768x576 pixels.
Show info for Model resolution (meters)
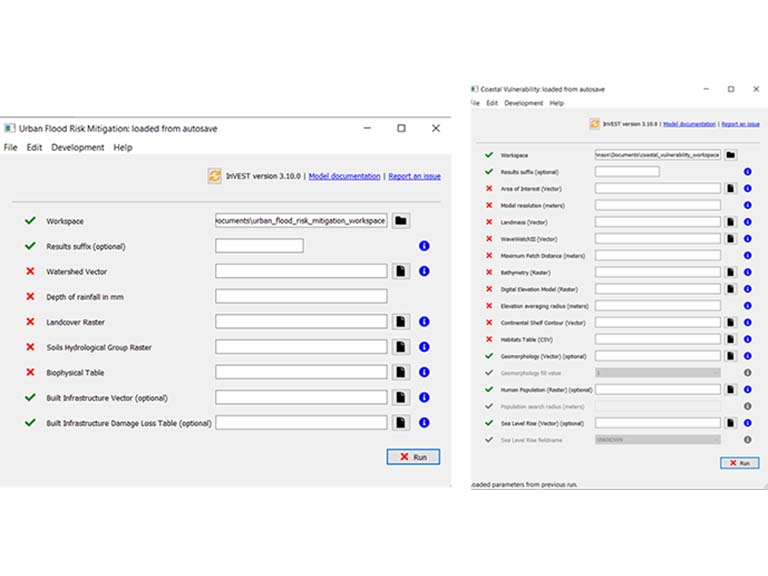click(747, 205)
